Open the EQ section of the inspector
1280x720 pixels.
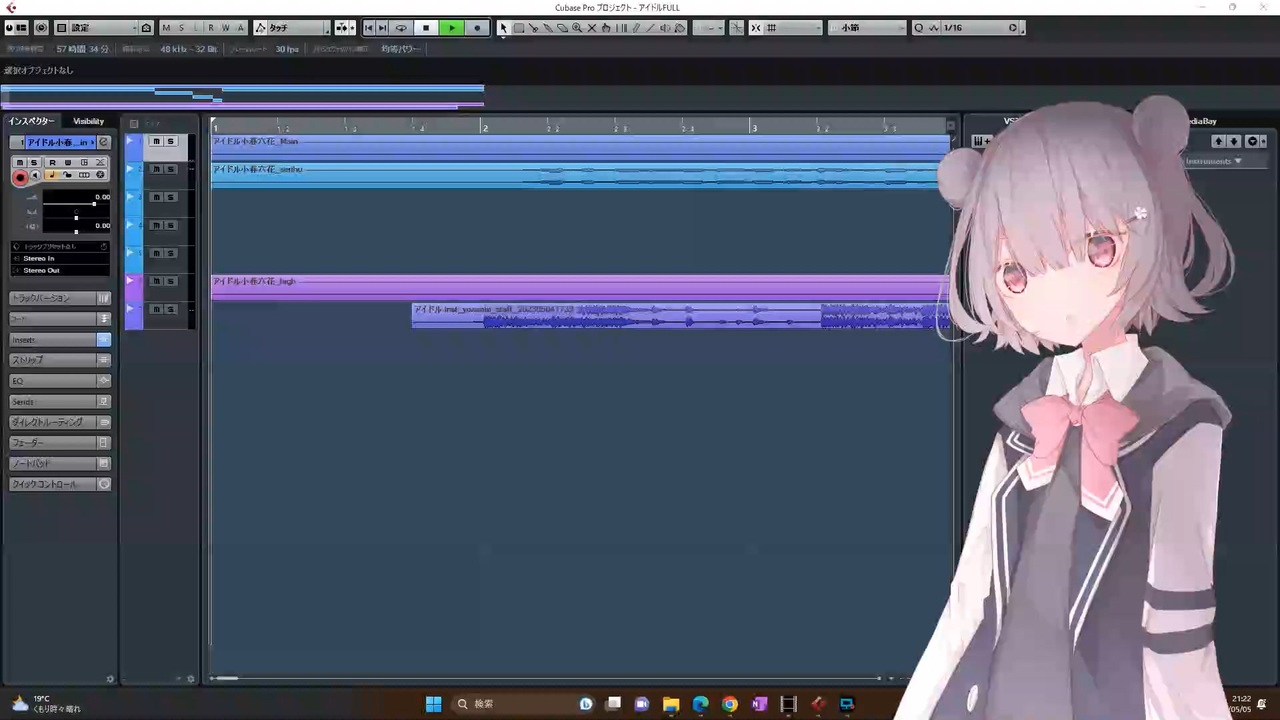59,381
